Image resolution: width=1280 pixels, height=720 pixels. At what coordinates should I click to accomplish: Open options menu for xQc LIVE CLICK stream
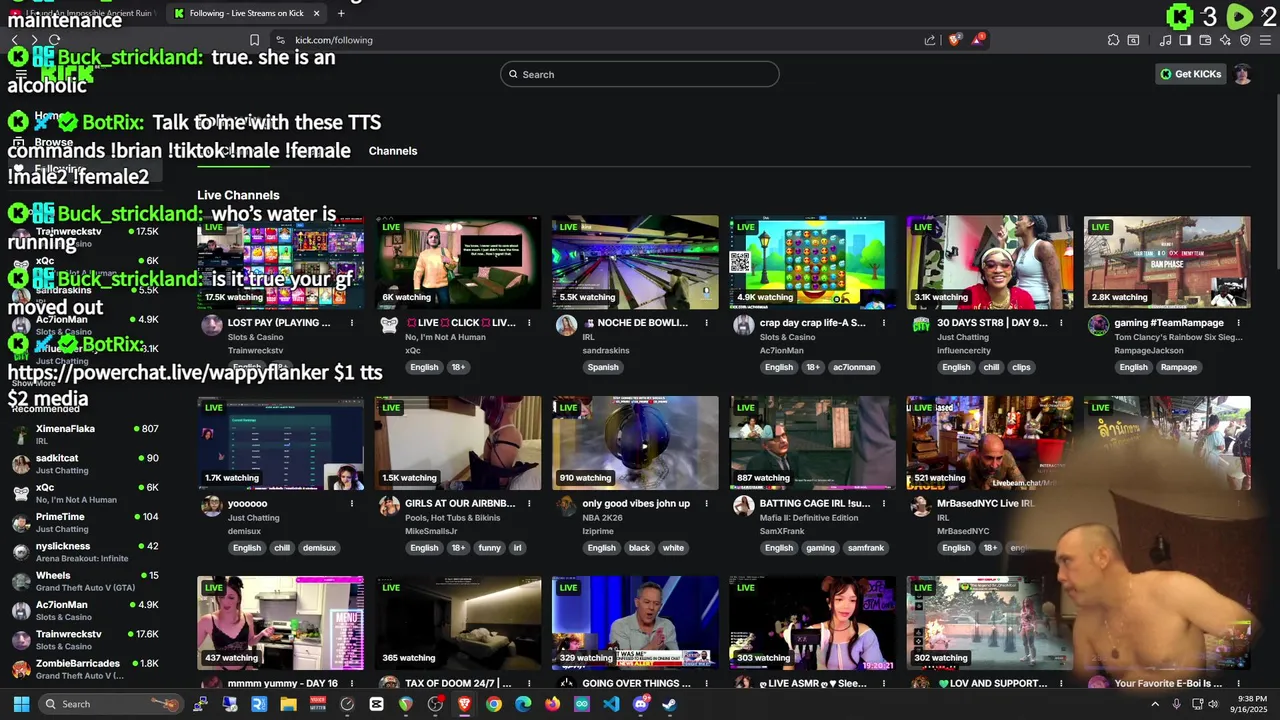[529, 323]
